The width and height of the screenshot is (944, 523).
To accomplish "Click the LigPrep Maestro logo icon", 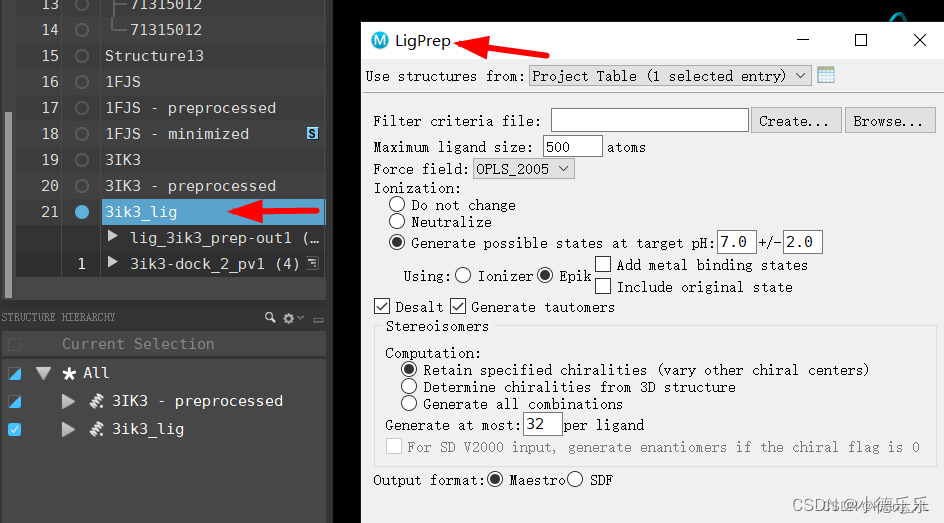I will point(380,40).
